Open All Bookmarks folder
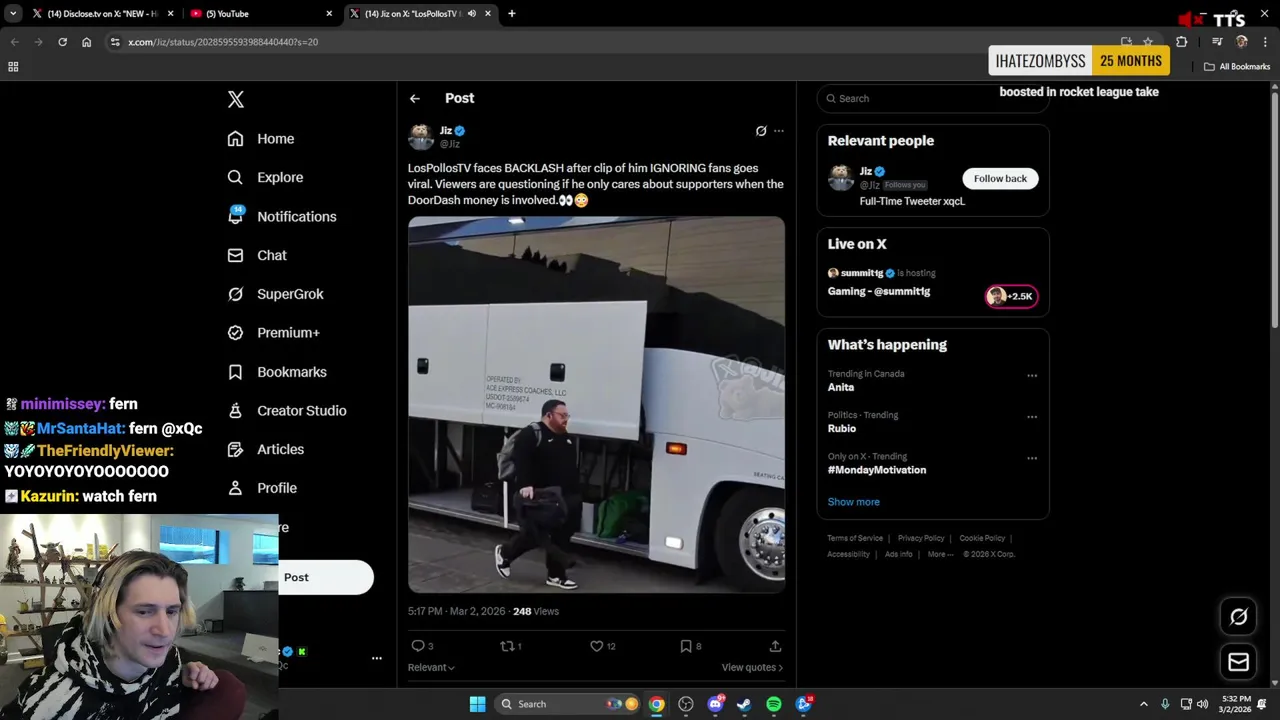1280x720 pixels. pos(1237,67)
